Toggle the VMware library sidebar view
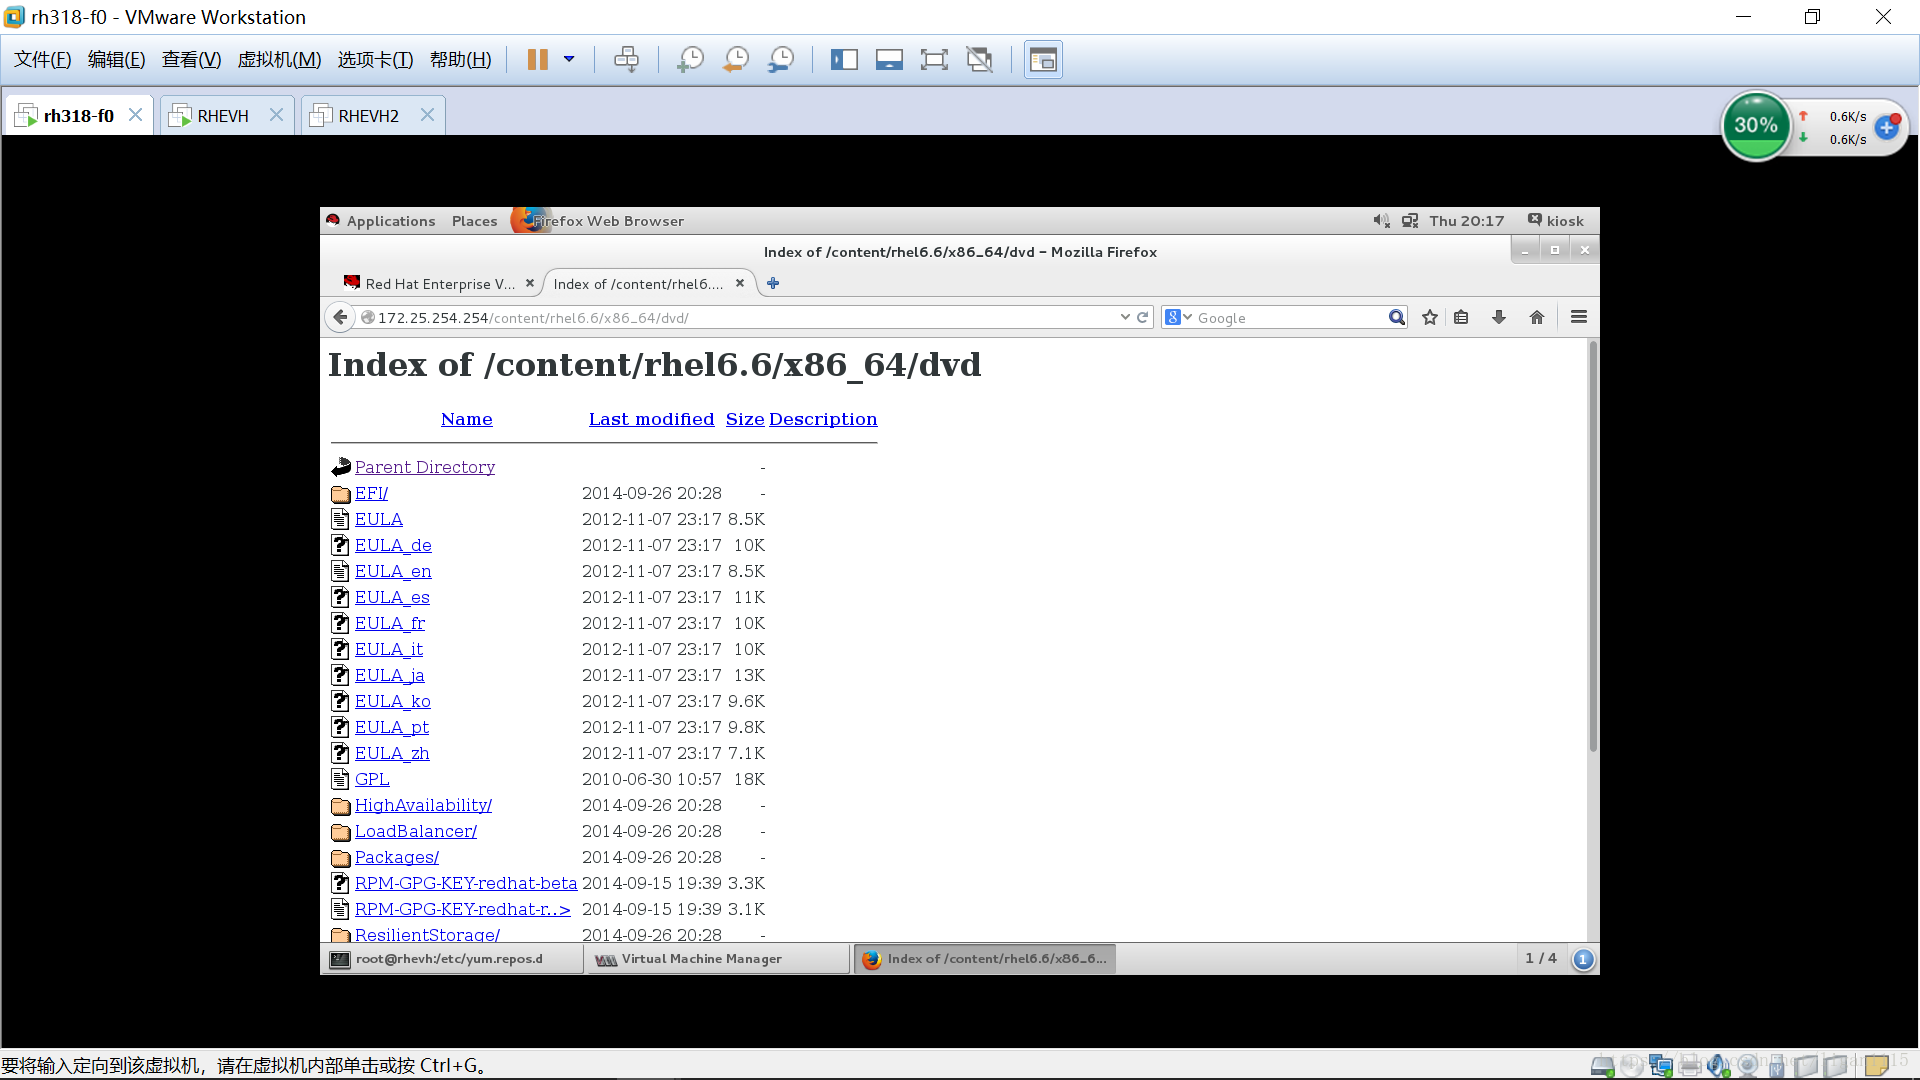The image size is (1920, 1080). point(844,60)
